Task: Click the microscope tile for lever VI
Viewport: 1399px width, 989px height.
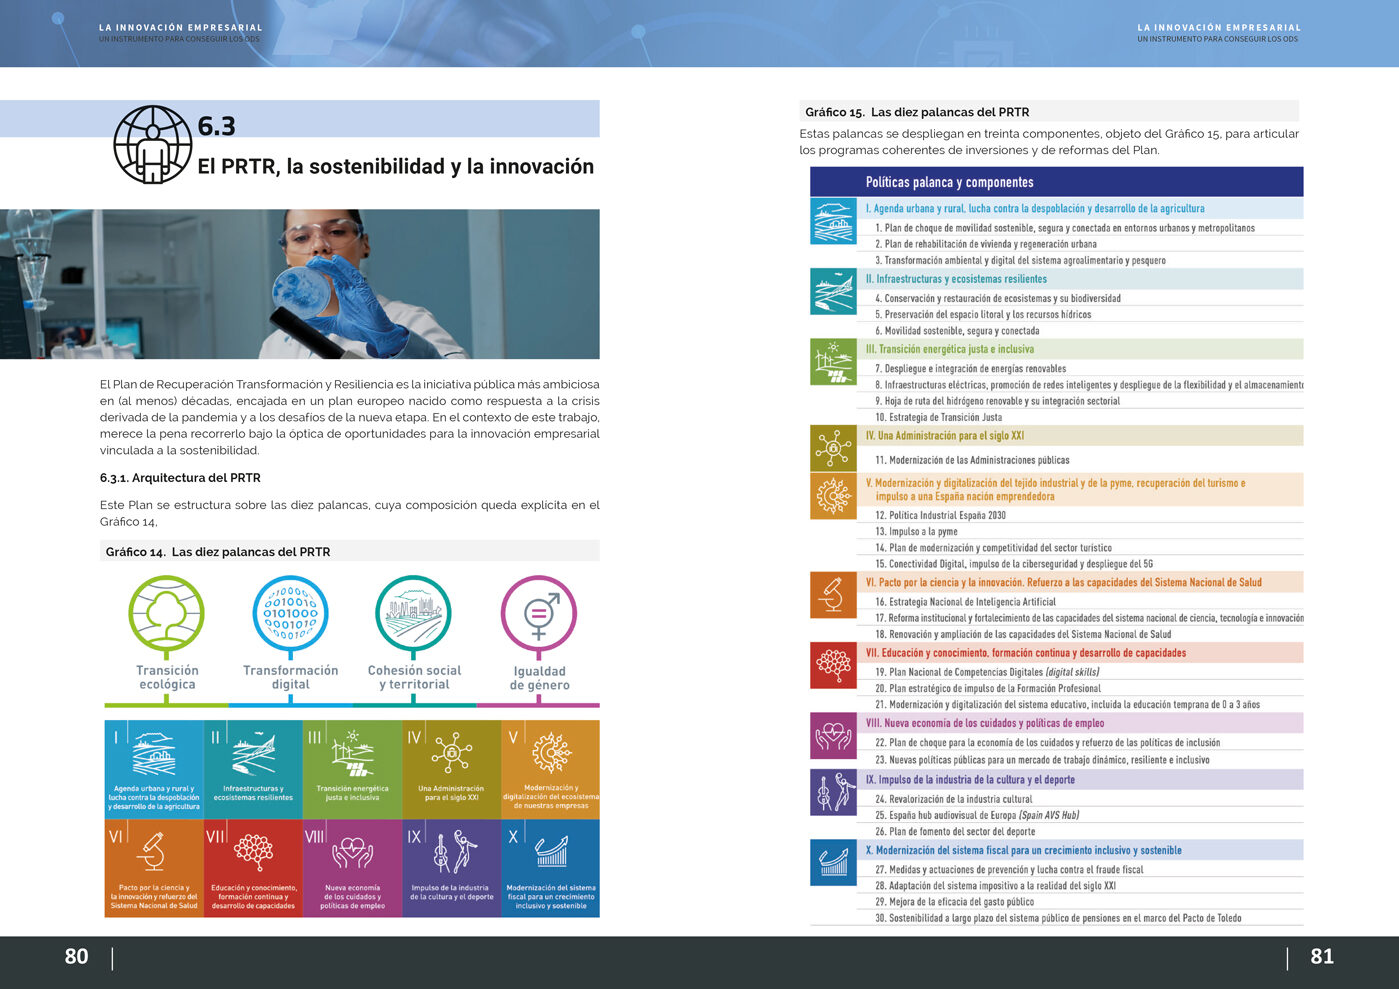Action: coord(154,868)
